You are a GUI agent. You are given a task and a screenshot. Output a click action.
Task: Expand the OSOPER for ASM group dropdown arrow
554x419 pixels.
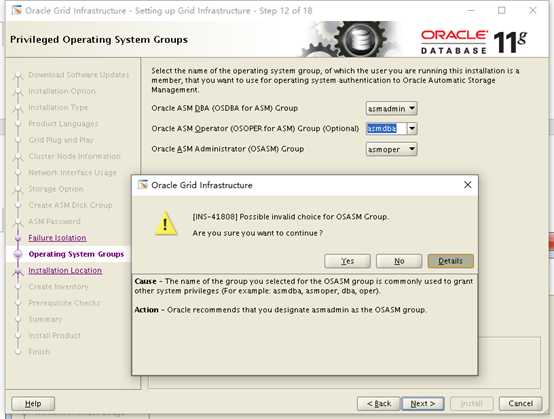pos(412,129)
